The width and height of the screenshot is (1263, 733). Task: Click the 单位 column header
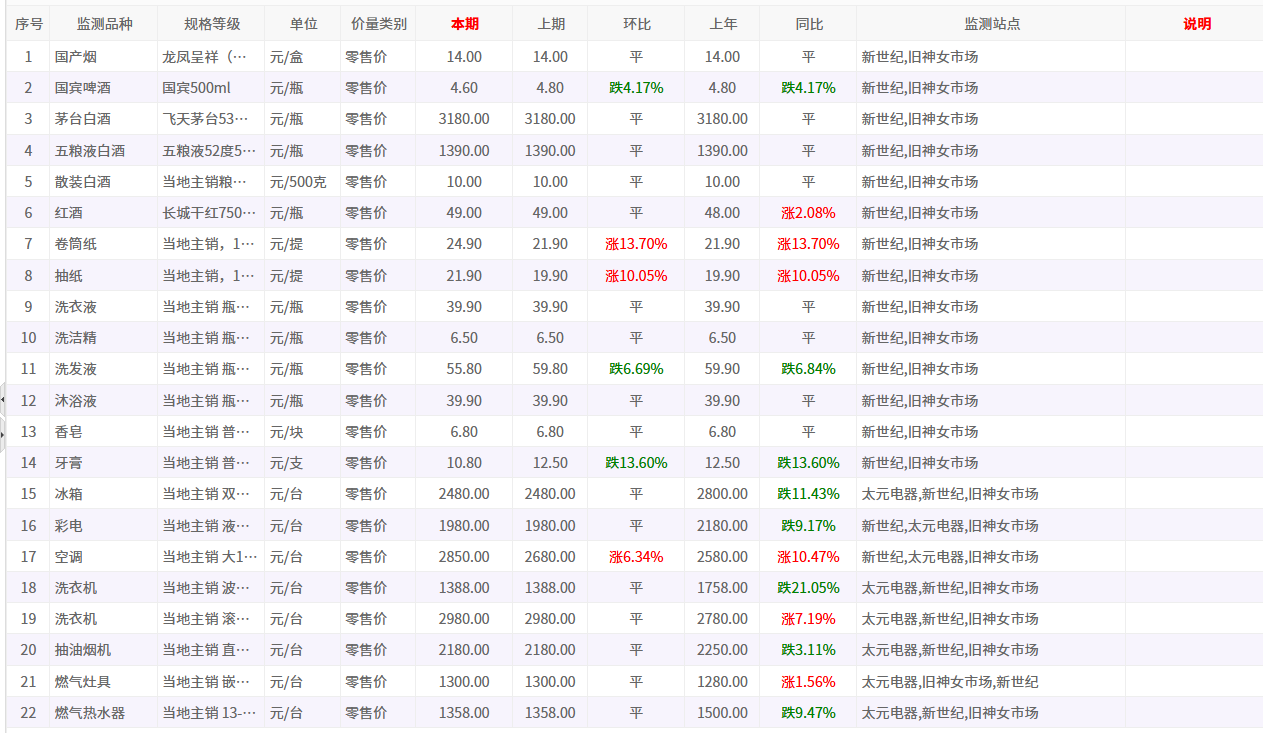[303, 24]
